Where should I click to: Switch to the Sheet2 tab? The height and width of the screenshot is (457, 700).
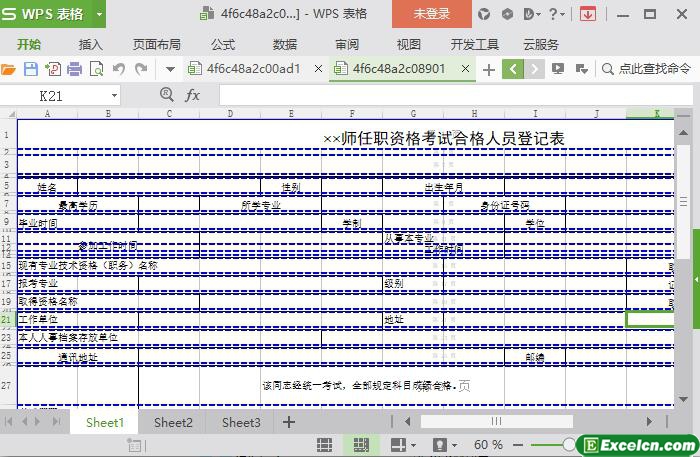(173, 422)
